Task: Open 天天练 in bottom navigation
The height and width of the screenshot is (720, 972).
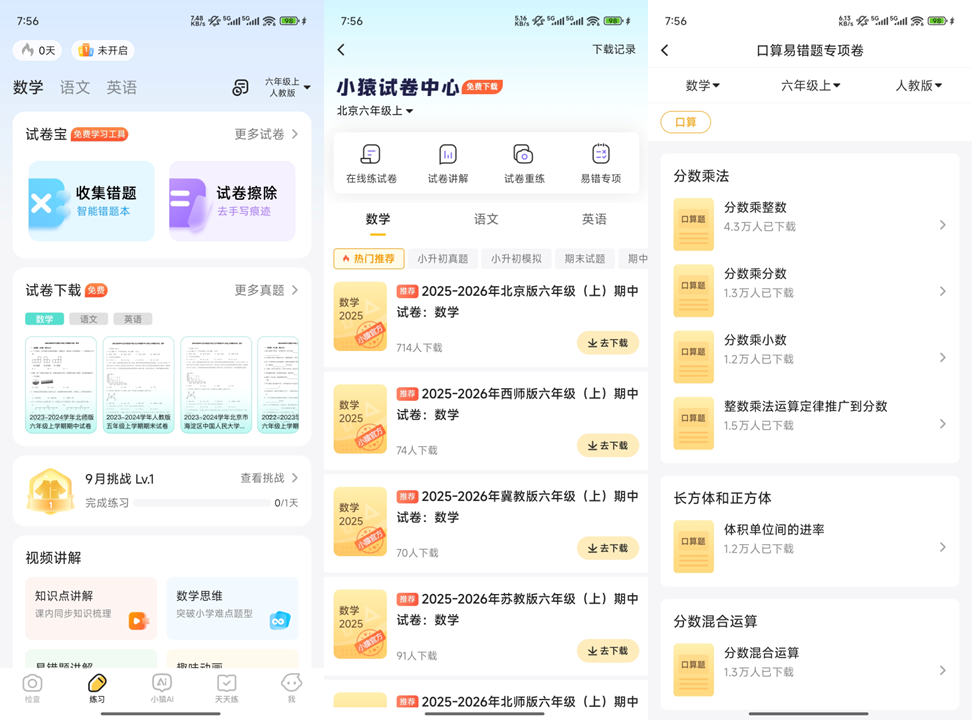Action: [227, 687]
